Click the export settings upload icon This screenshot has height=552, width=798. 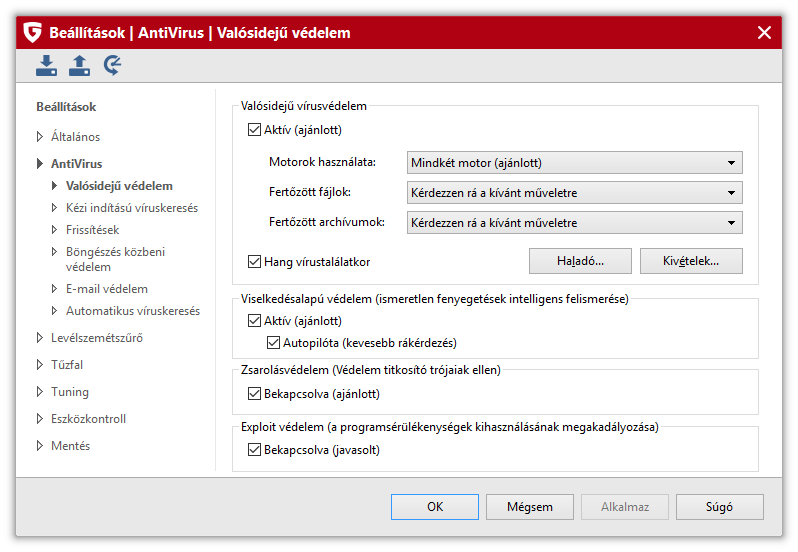(79, 66)
